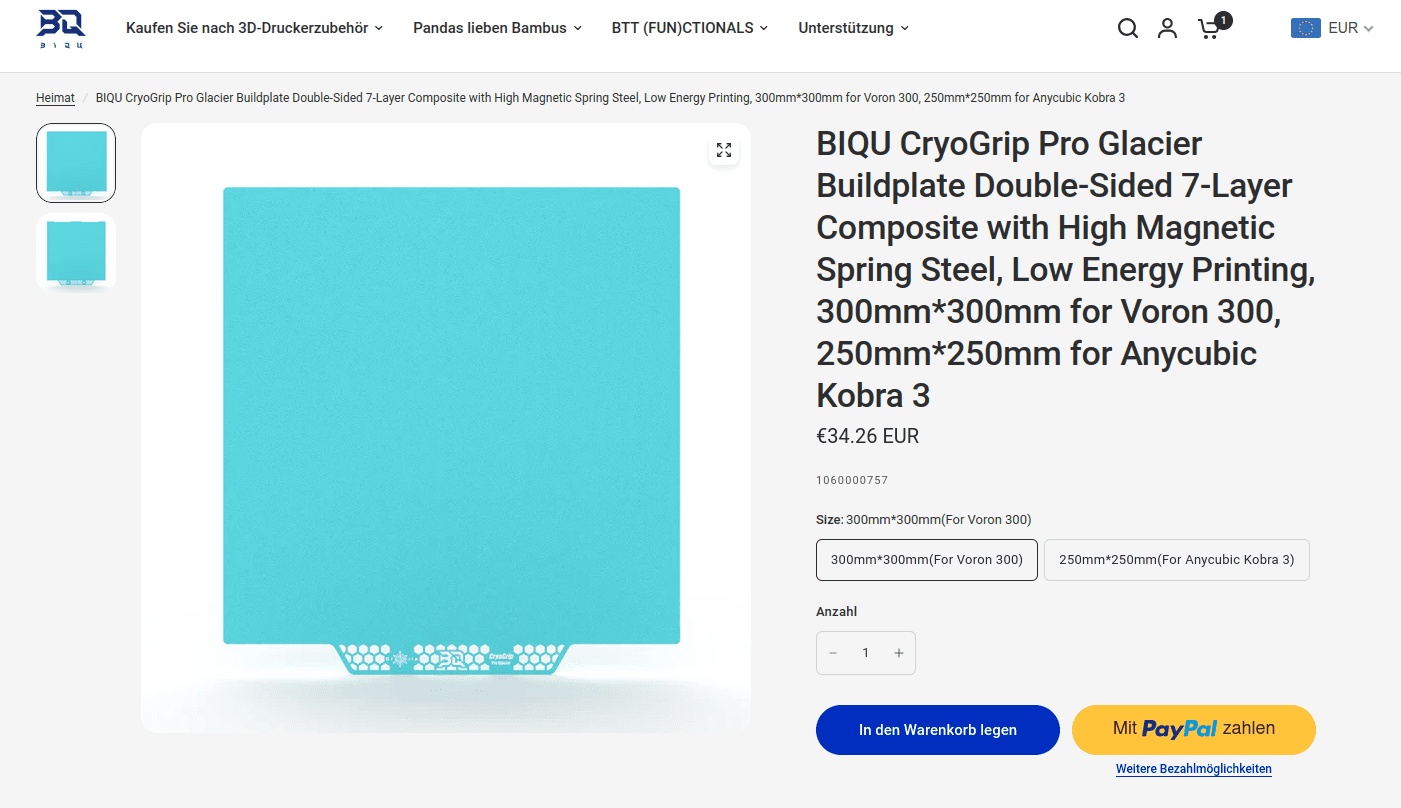1401x808 pixels.
Task: Open the shopping cart icon
Action: (1209, 28)
